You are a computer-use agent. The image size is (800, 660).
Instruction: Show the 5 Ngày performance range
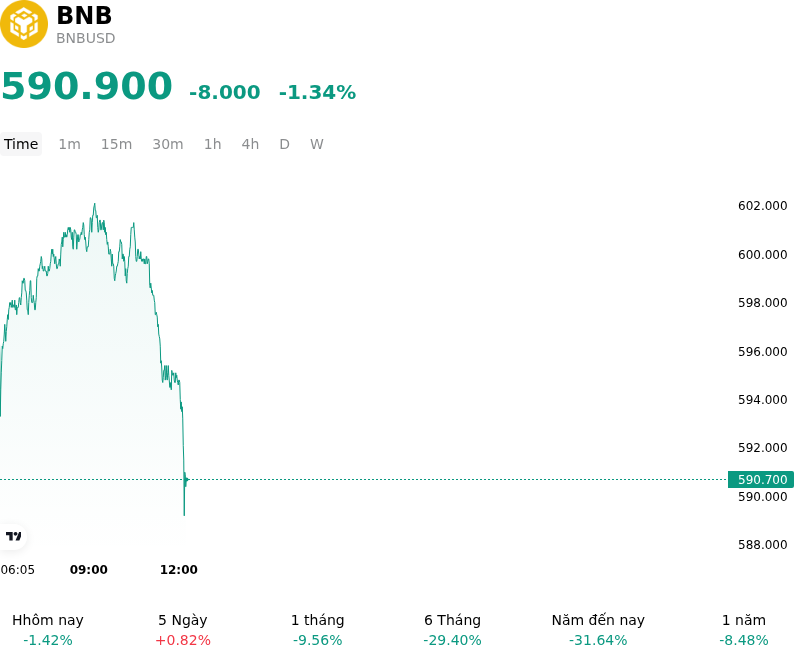click(183, 630)
